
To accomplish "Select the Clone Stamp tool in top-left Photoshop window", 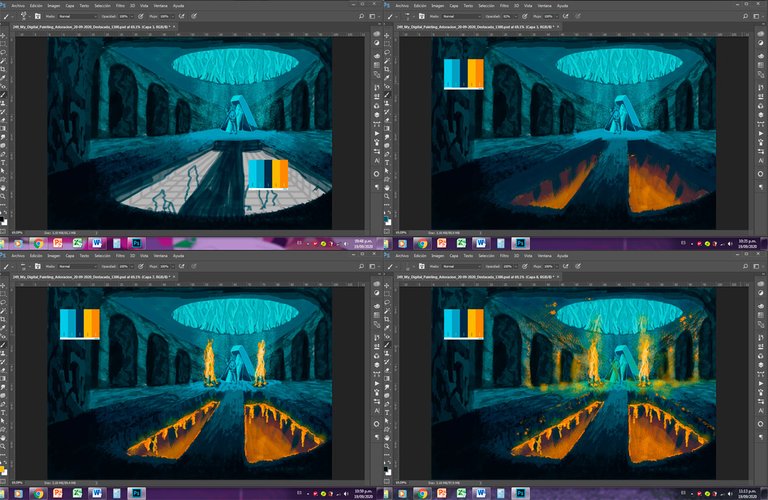I will (x=5, y=103).
